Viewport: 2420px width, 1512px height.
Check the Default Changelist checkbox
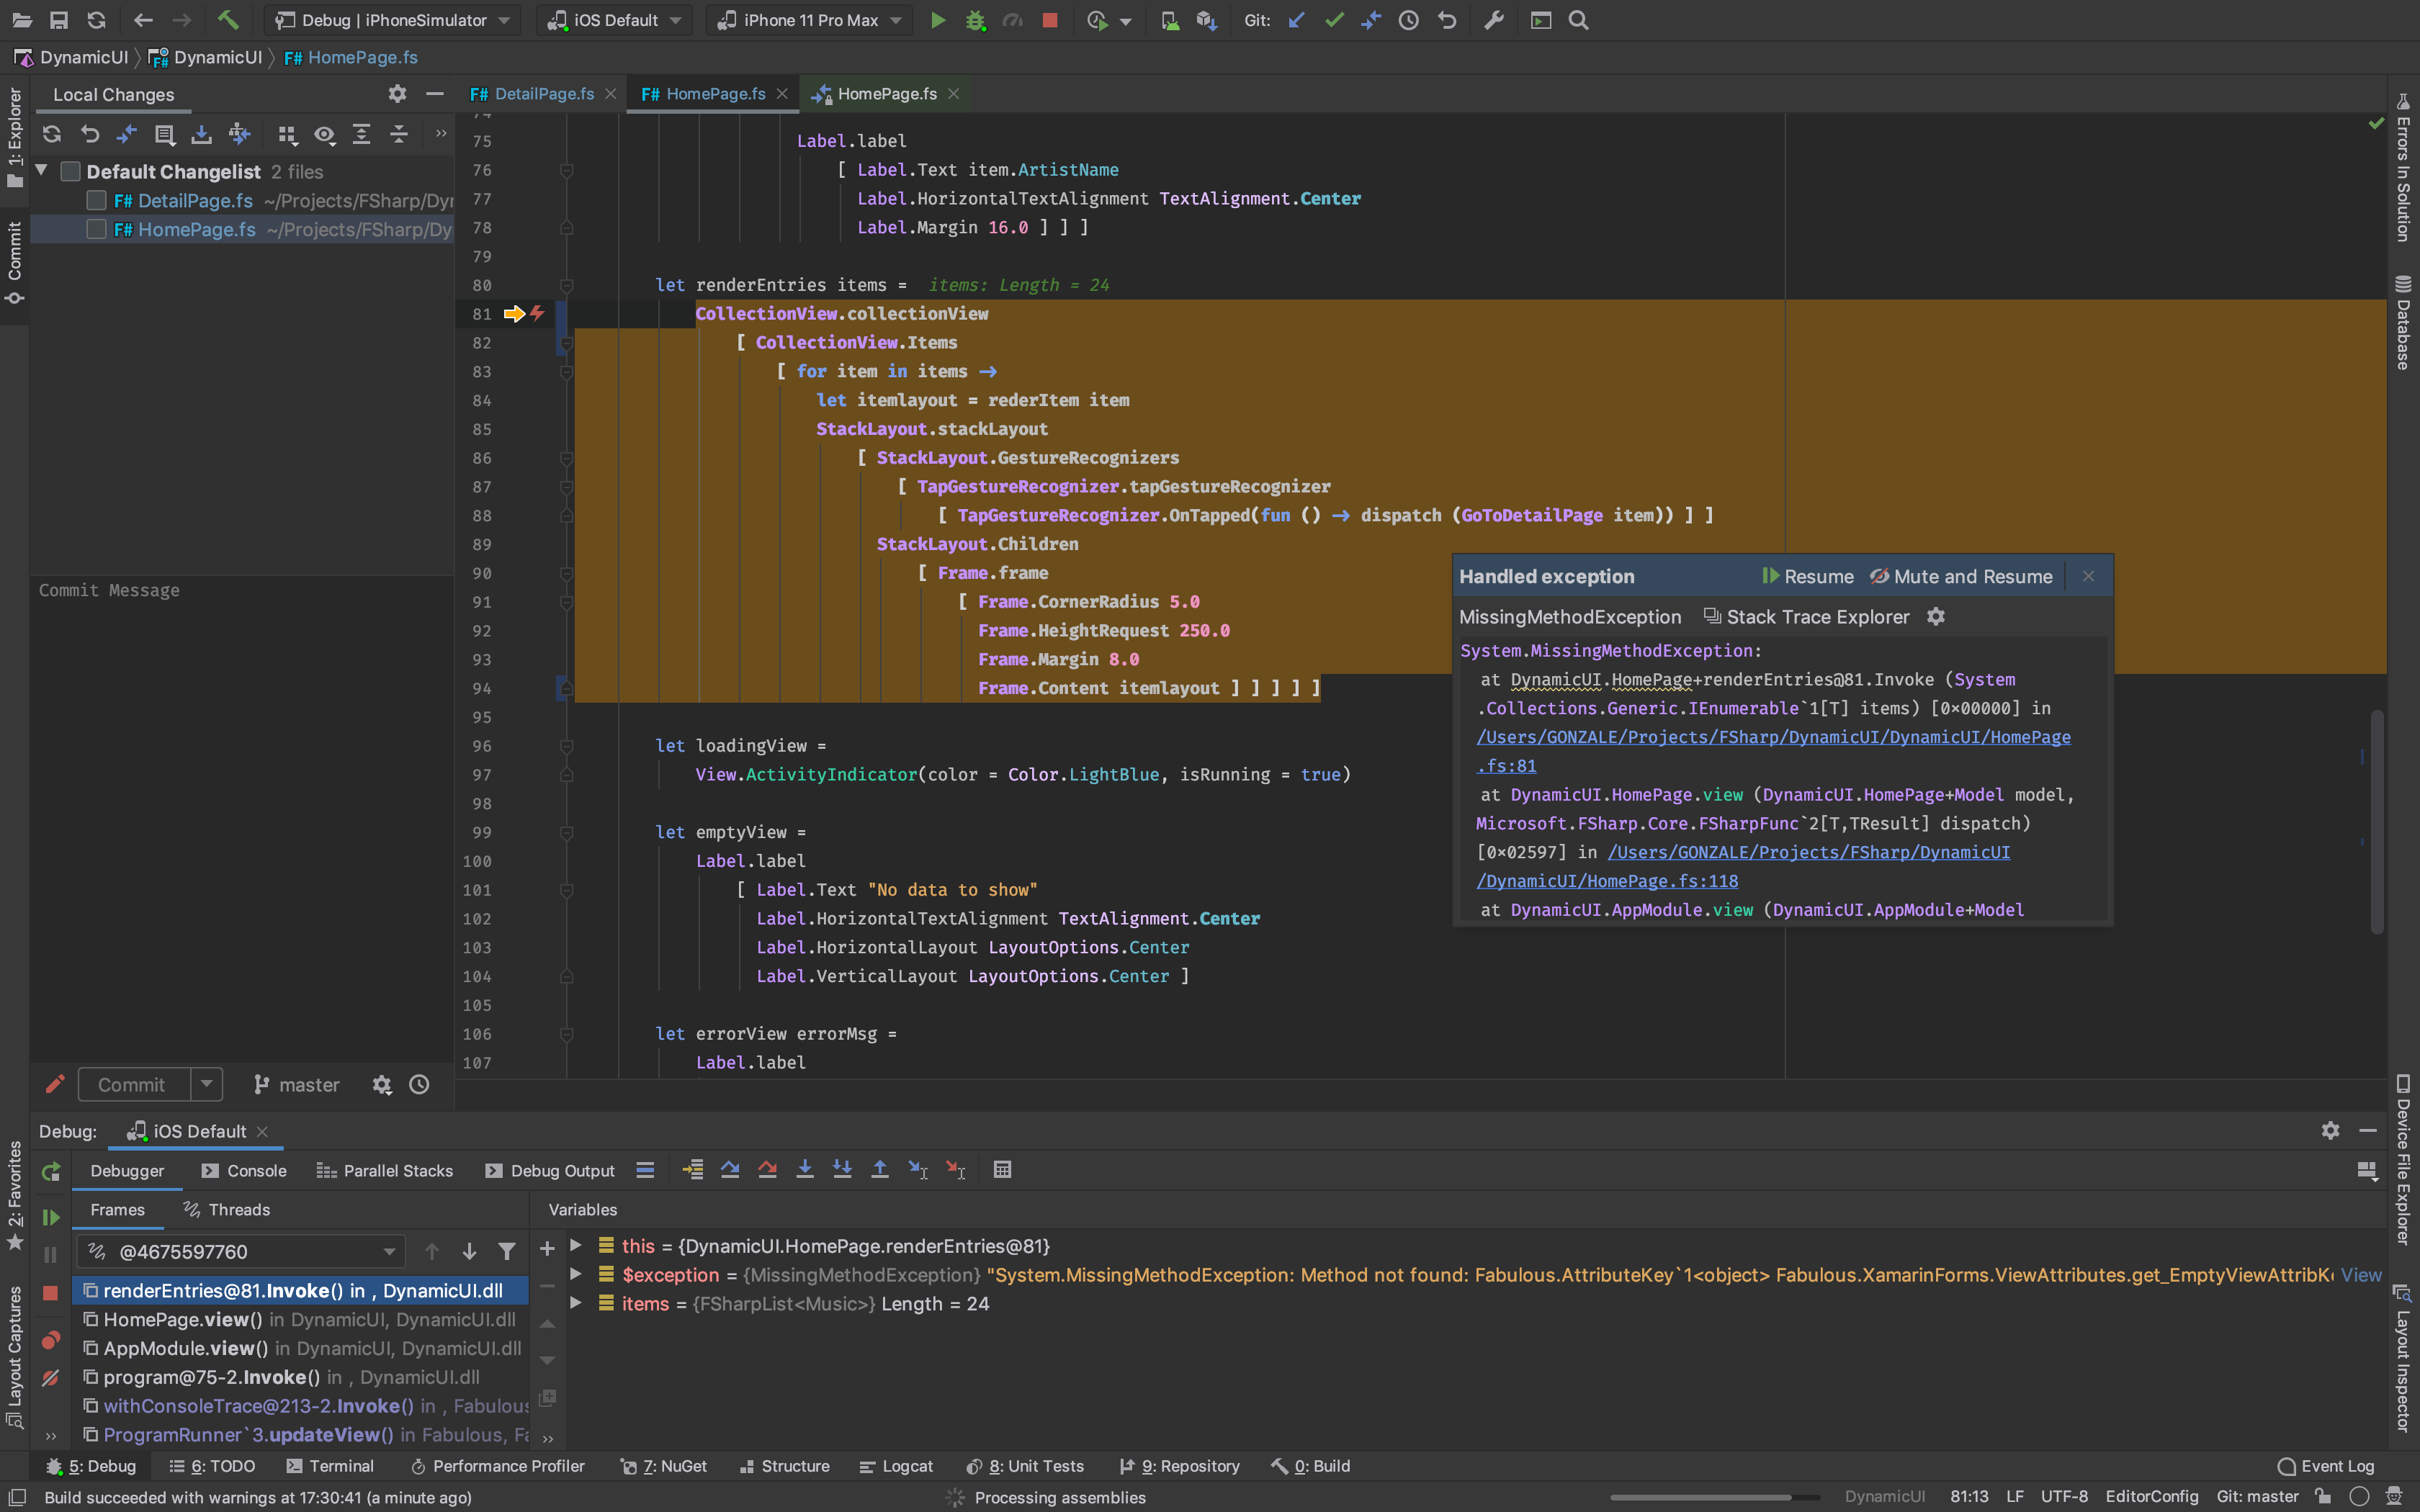pyautogui.click(x=70, y=171)
